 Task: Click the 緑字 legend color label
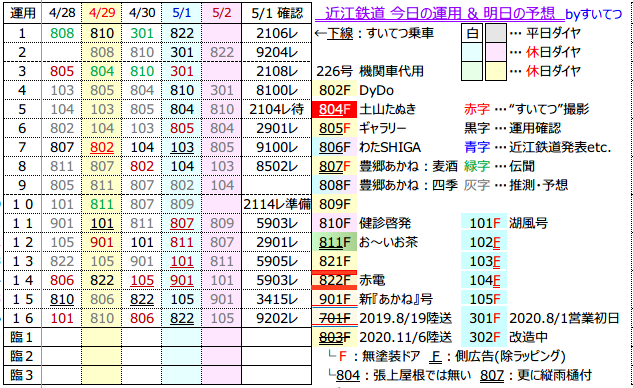tap(477, 166)
